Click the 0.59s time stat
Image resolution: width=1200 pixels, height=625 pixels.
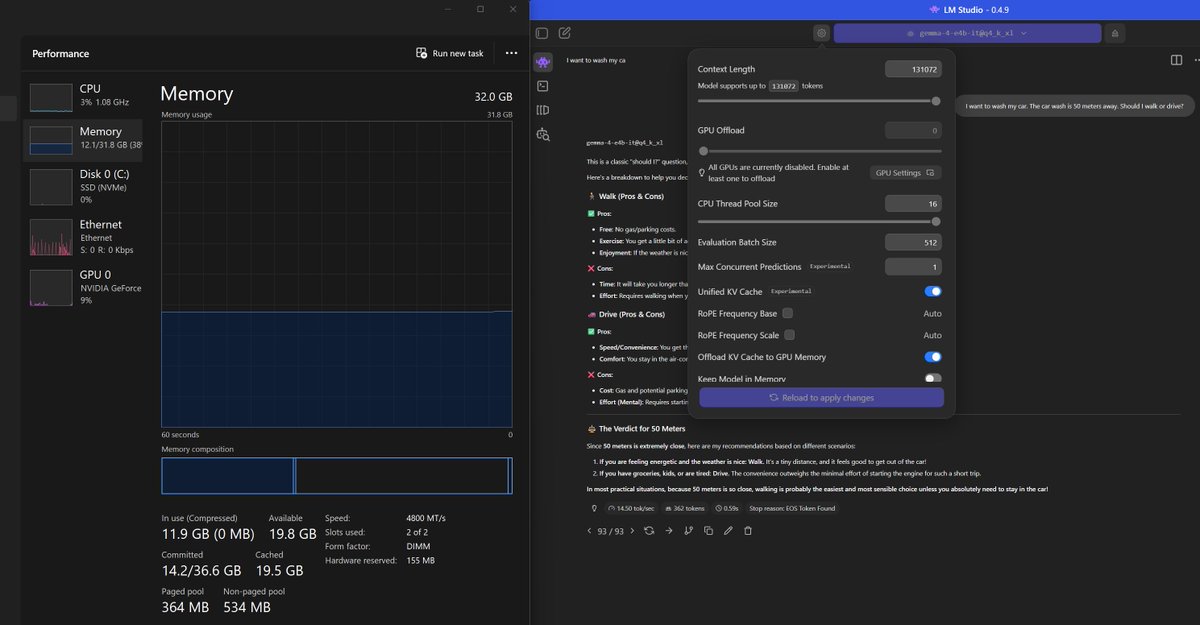[726, 508]
